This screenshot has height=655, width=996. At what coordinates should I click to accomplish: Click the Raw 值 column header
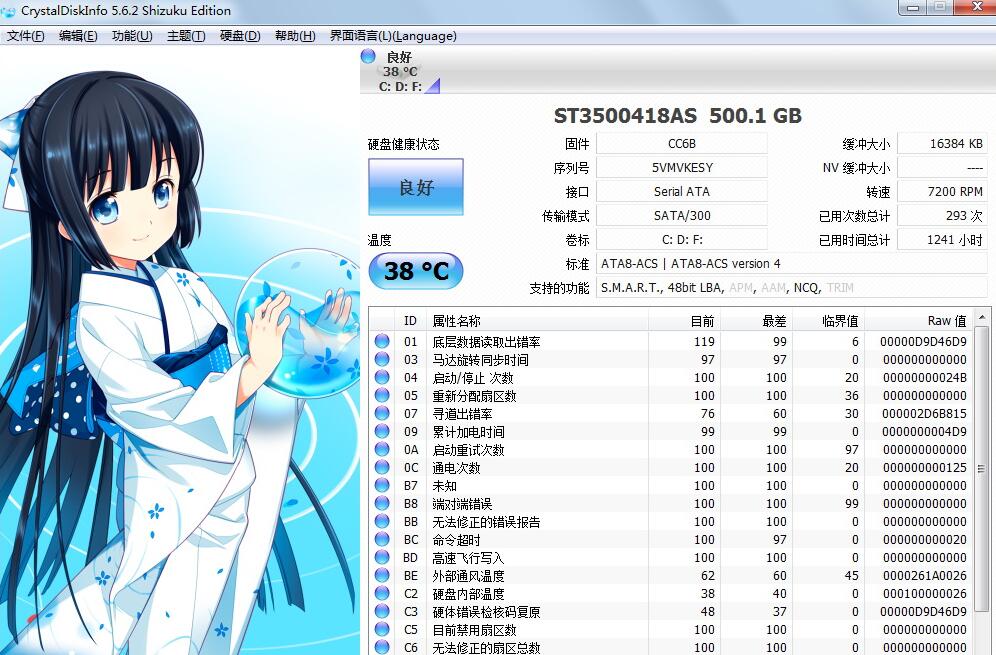coord(918,321)
